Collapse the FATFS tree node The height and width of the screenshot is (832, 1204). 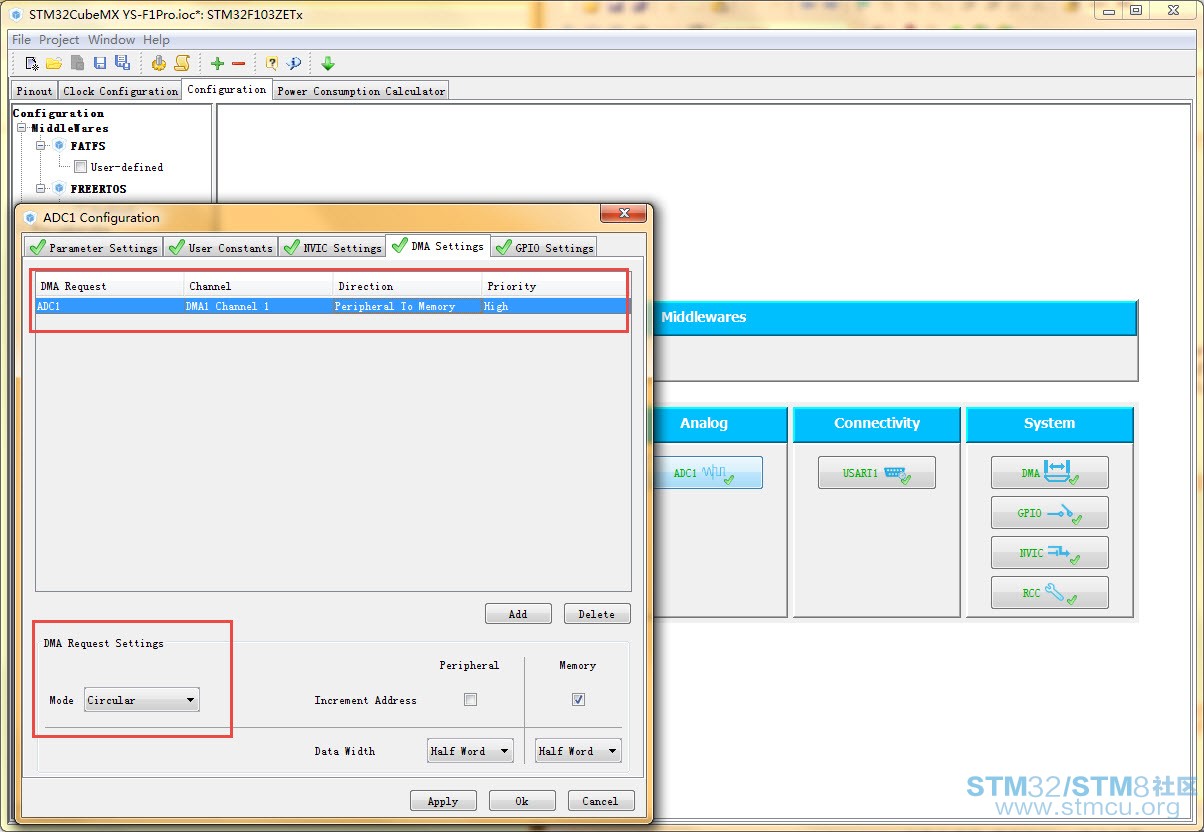tap(41, 146)
